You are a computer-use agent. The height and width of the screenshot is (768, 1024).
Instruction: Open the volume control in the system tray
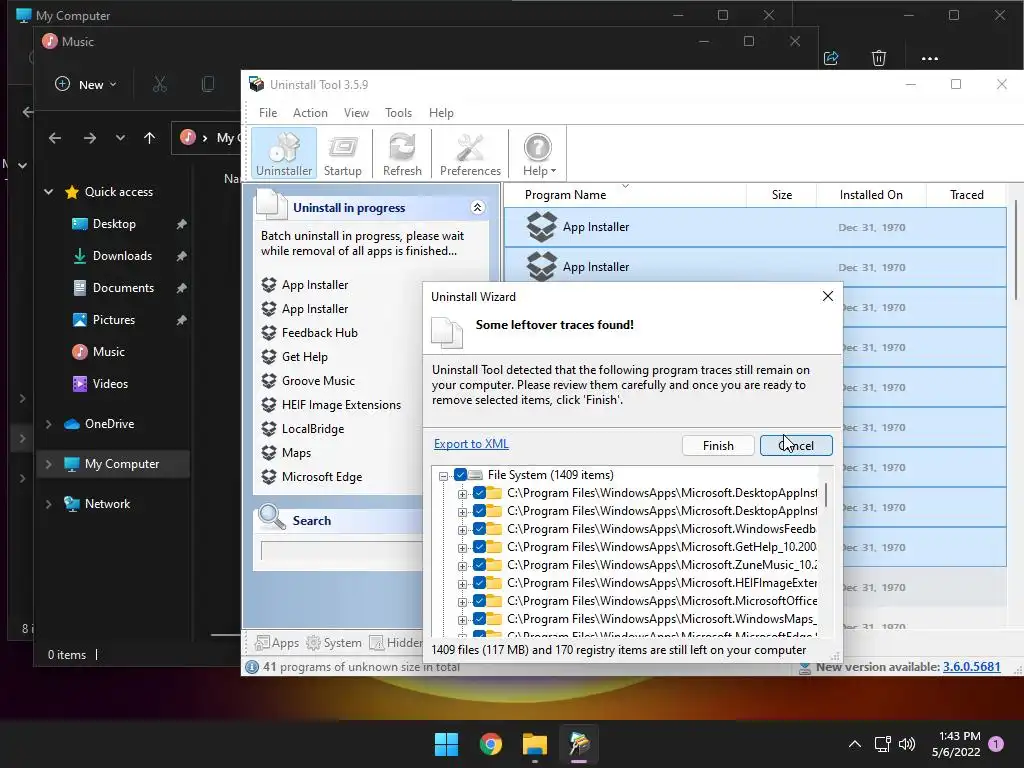tap(906, 744)
